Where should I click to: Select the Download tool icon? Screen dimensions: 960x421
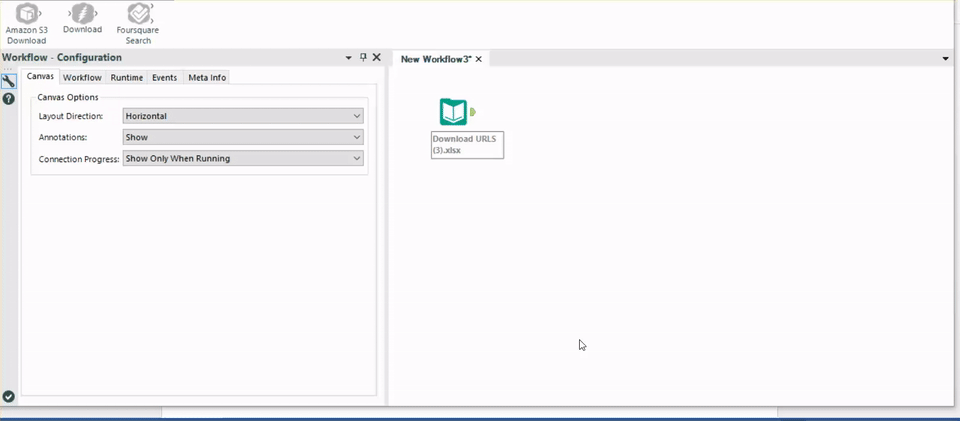pyautogui.click(x=83, y=13)
